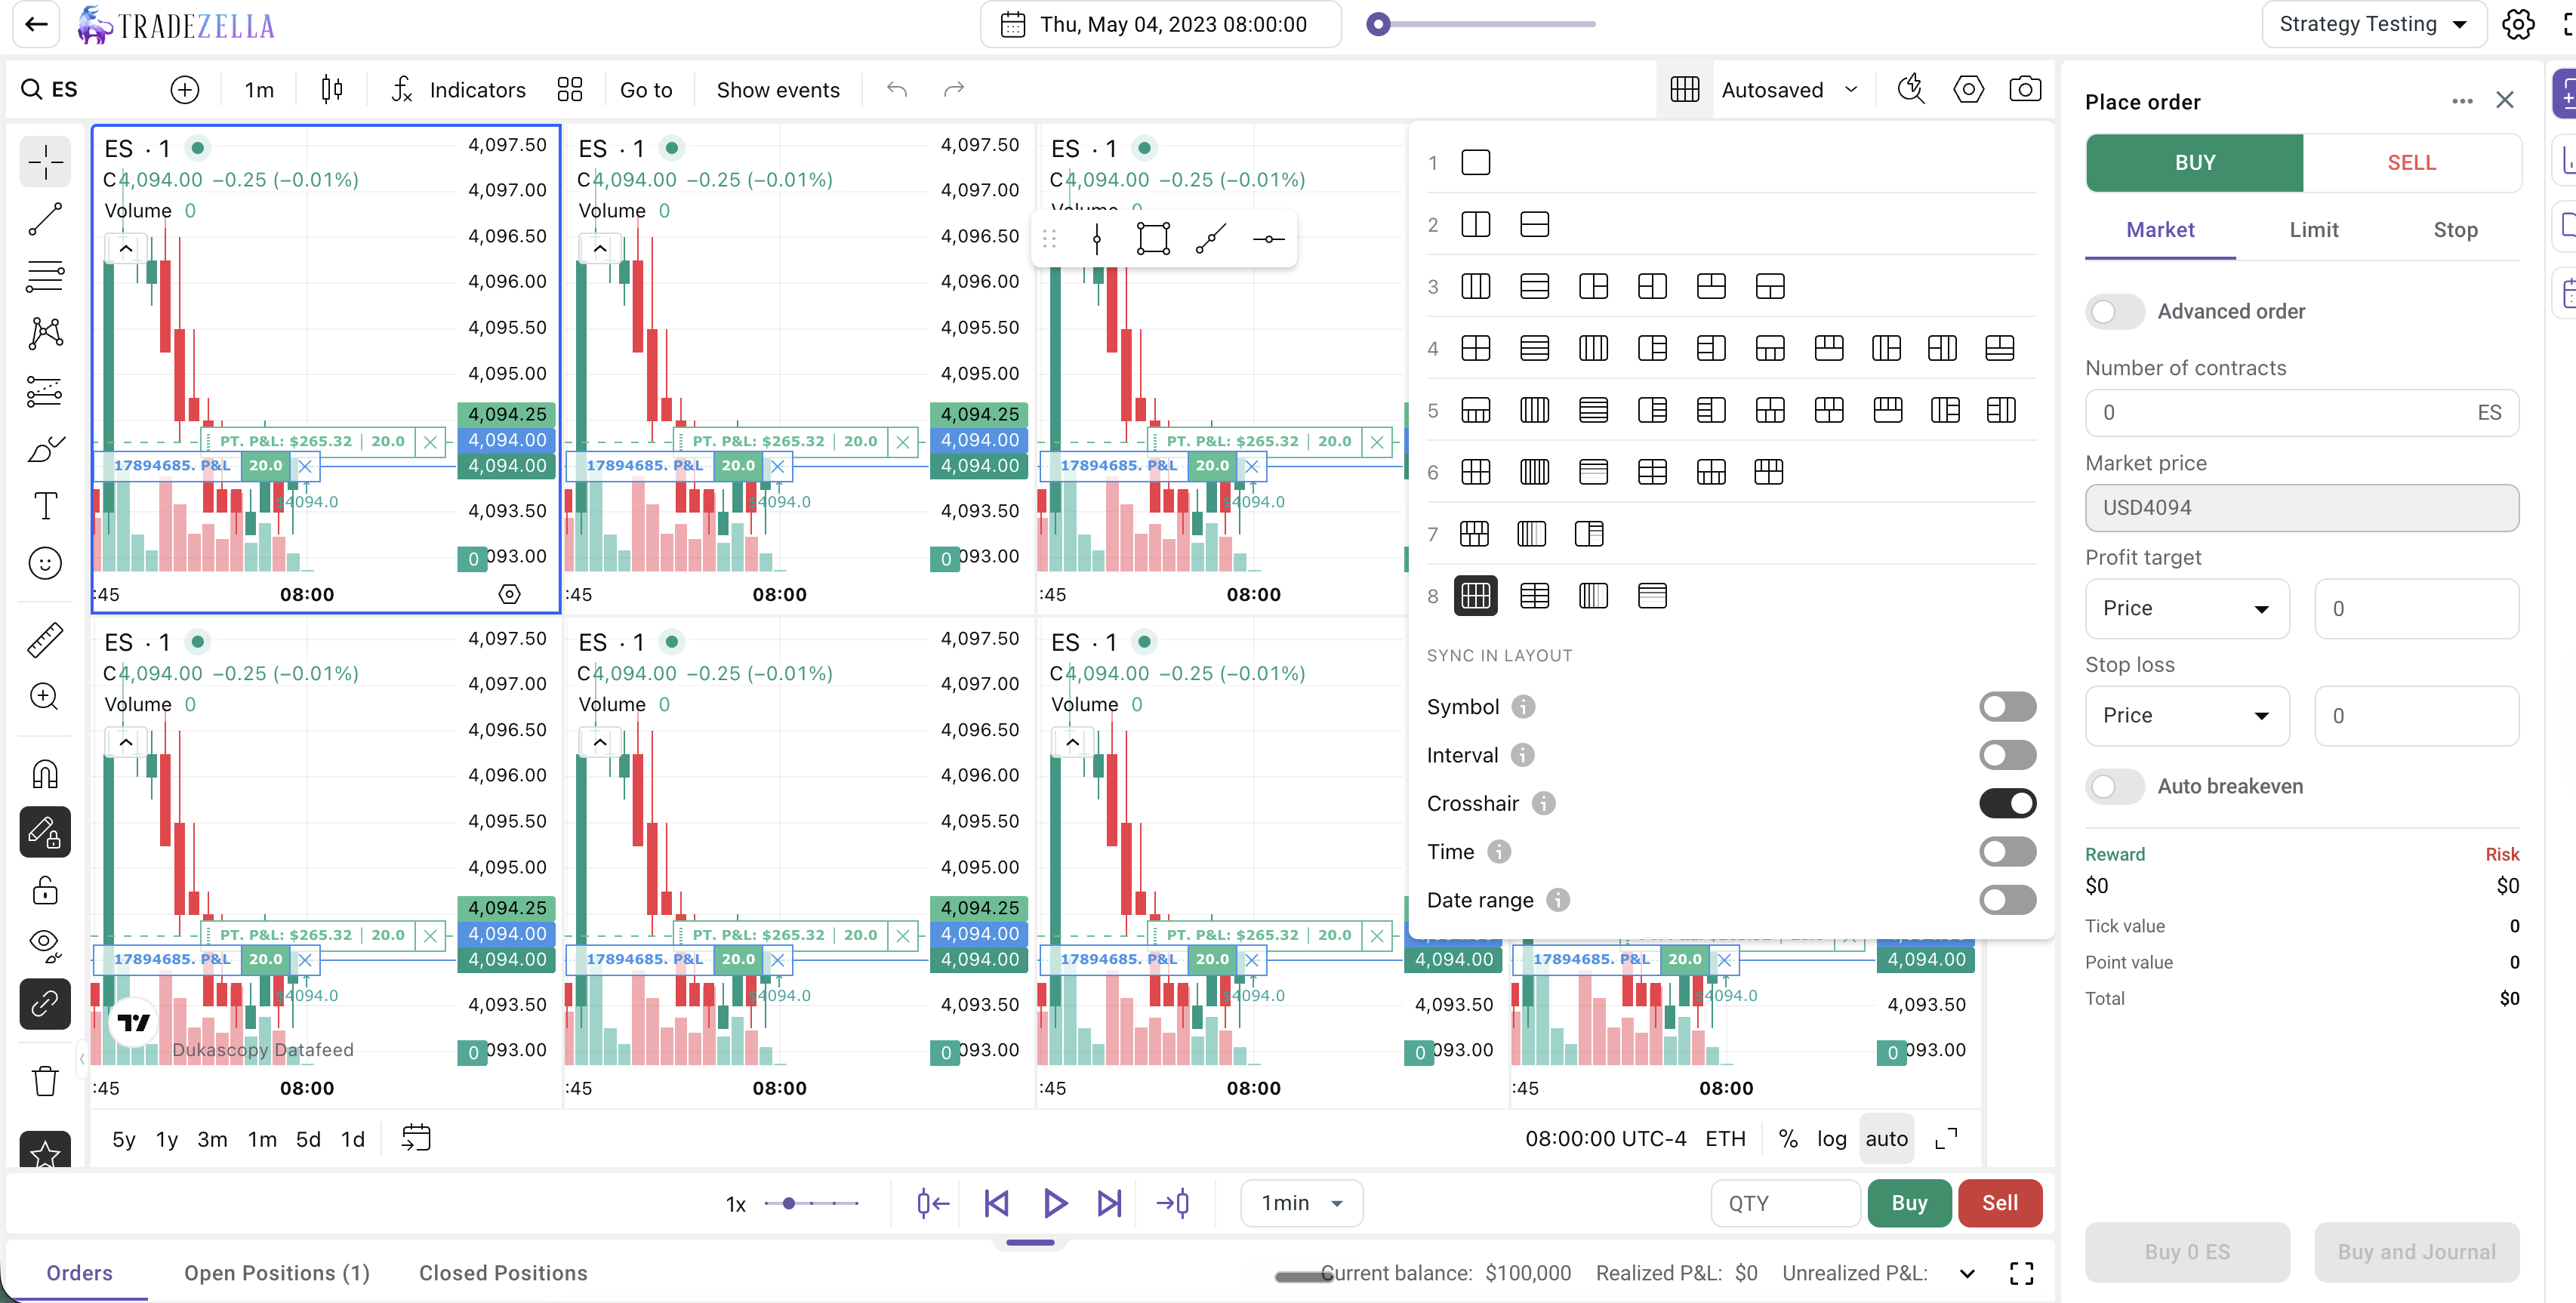Switch to the Market order tab
This screenshot has height=1303, width=2576.
[x=2160, y=230]
